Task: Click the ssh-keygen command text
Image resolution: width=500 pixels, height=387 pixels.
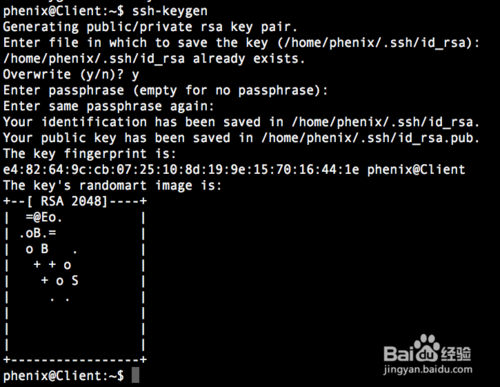Action: tap(170, 11)
